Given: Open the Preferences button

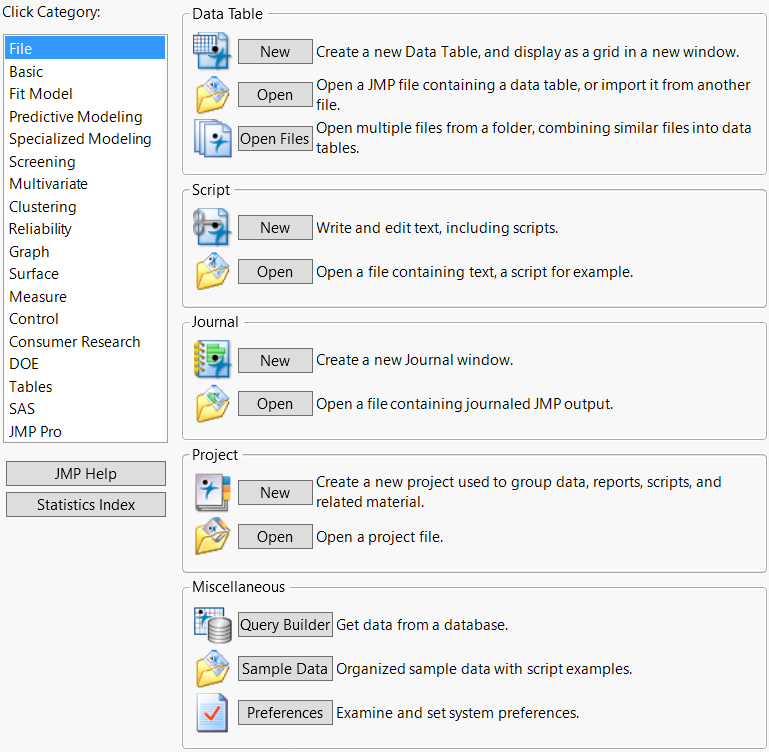Looking at the screenshot, I should (285, 713).
